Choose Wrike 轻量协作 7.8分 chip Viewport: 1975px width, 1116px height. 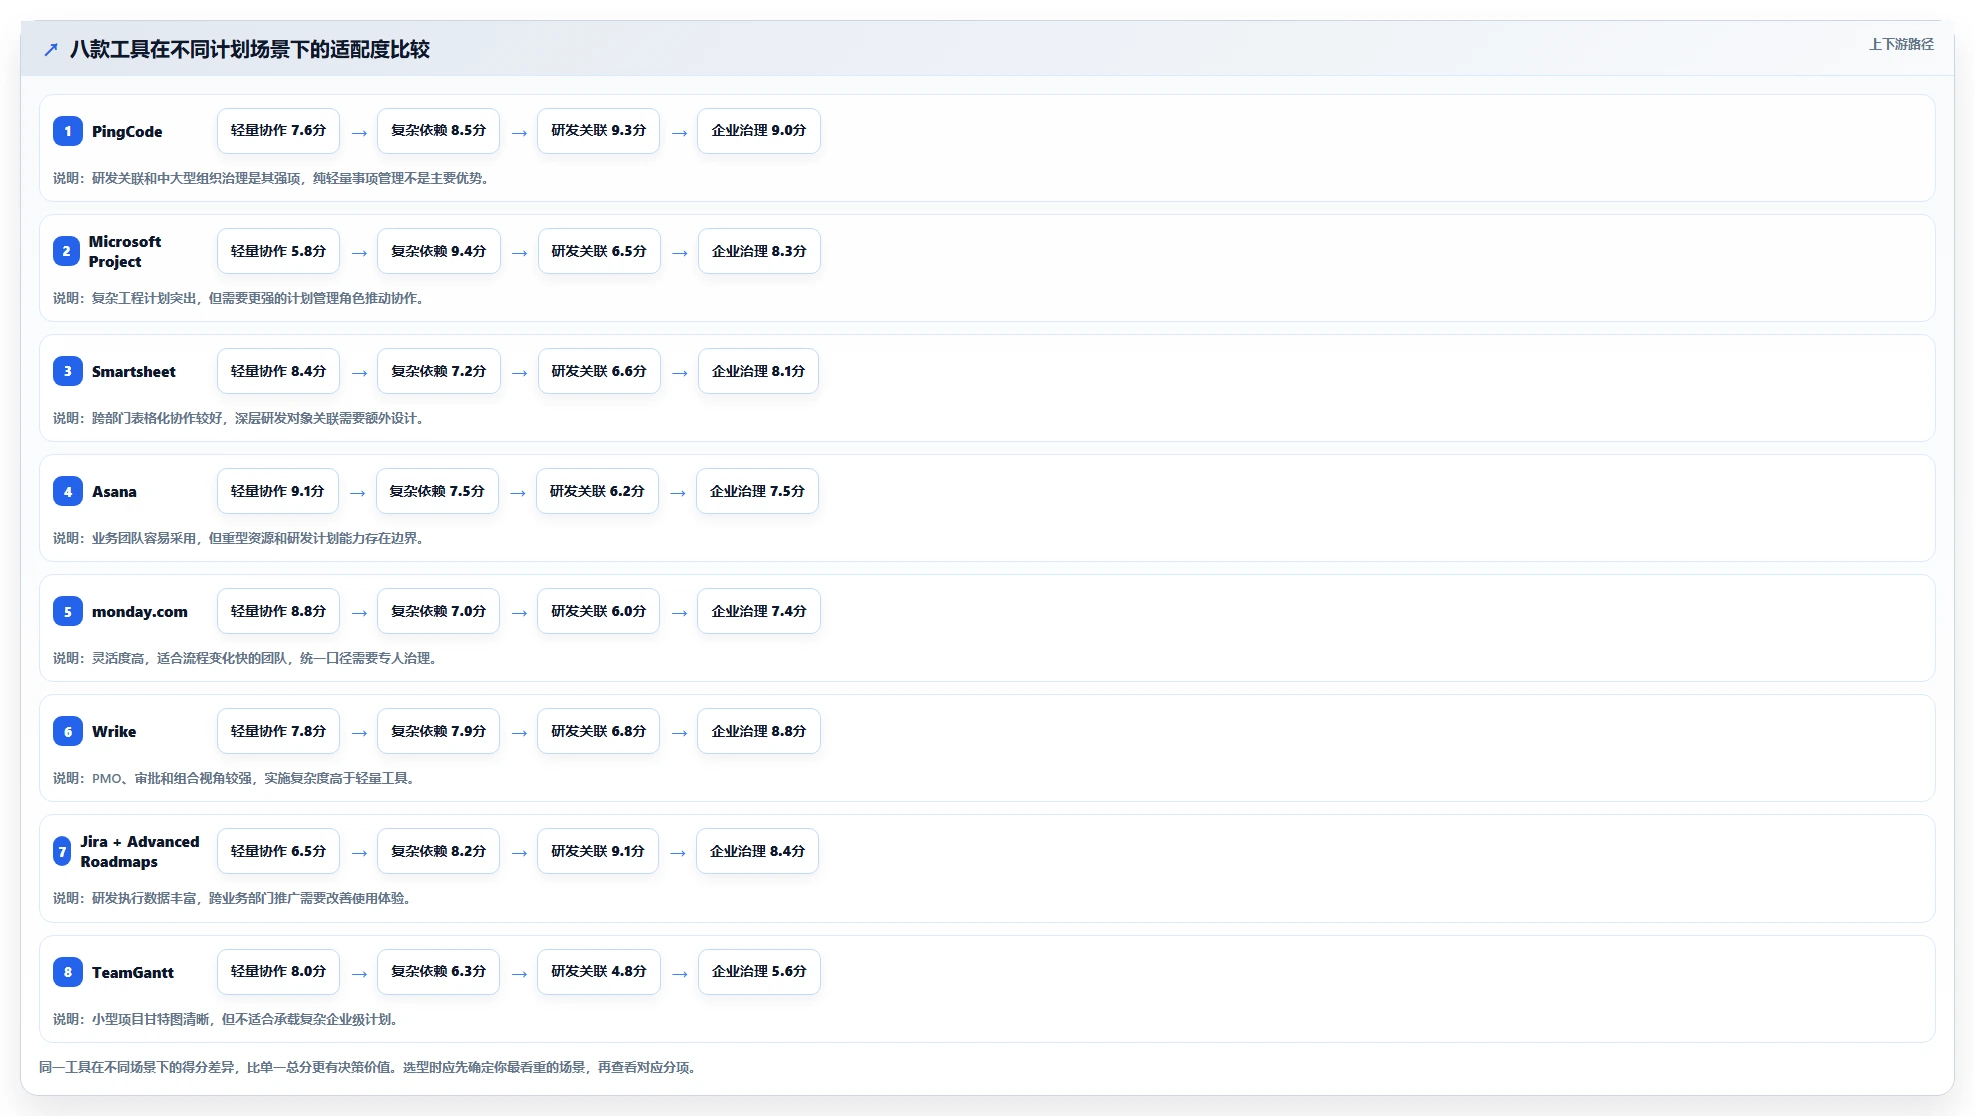coord(278,731)
